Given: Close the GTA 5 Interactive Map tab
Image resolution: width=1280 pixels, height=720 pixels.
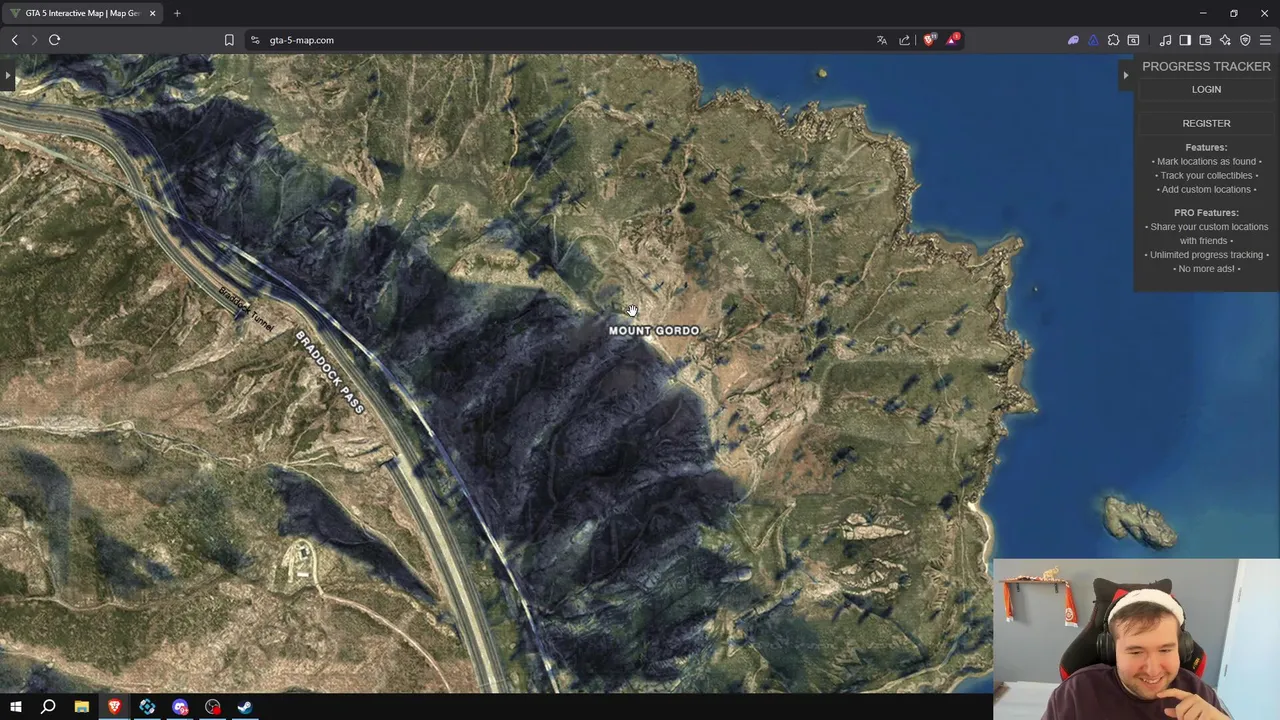Looking at the screenshot, I should [x=153, y=13].
